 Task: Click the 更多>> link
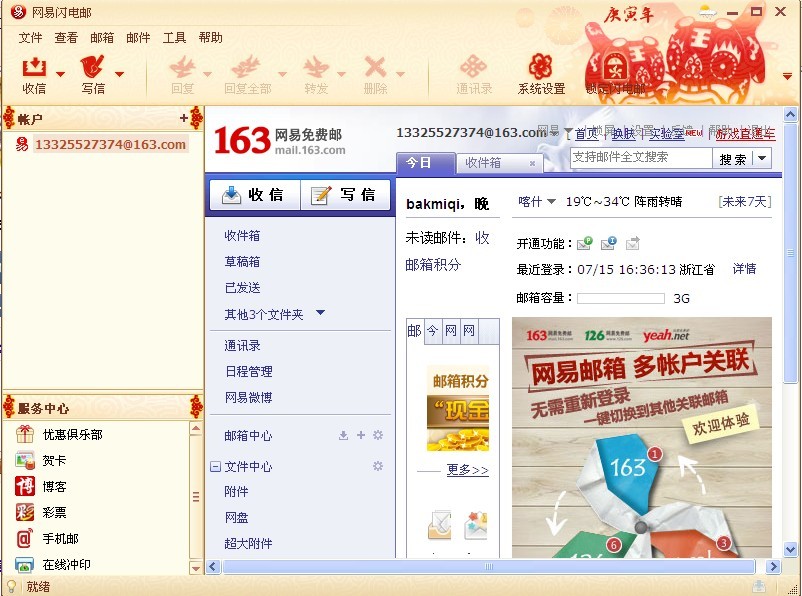467,470
